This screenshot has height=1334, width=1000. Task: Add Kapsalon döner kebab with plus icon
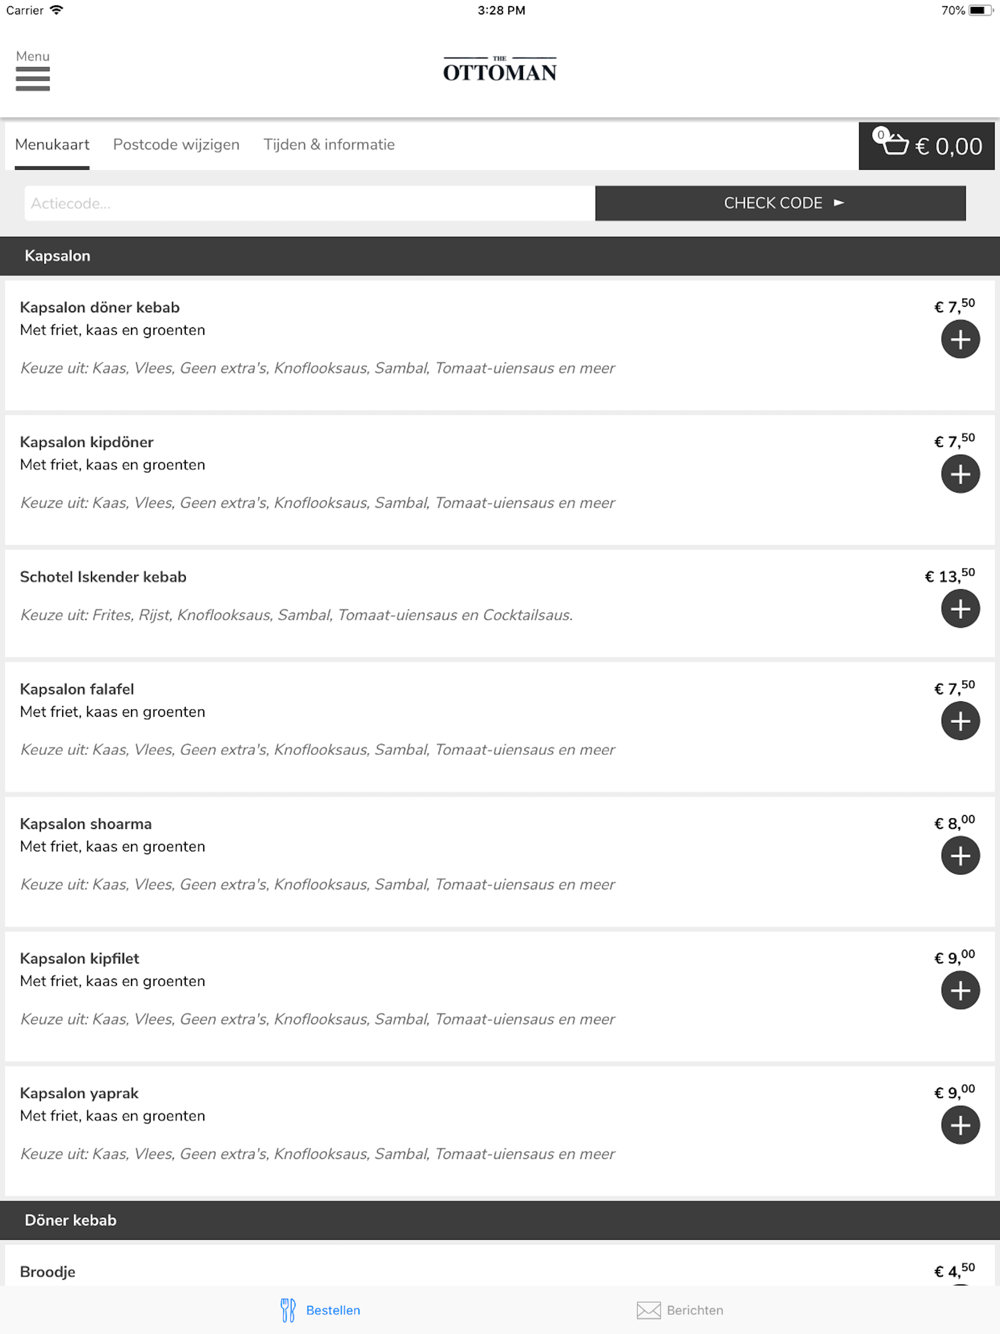[960, 340]
